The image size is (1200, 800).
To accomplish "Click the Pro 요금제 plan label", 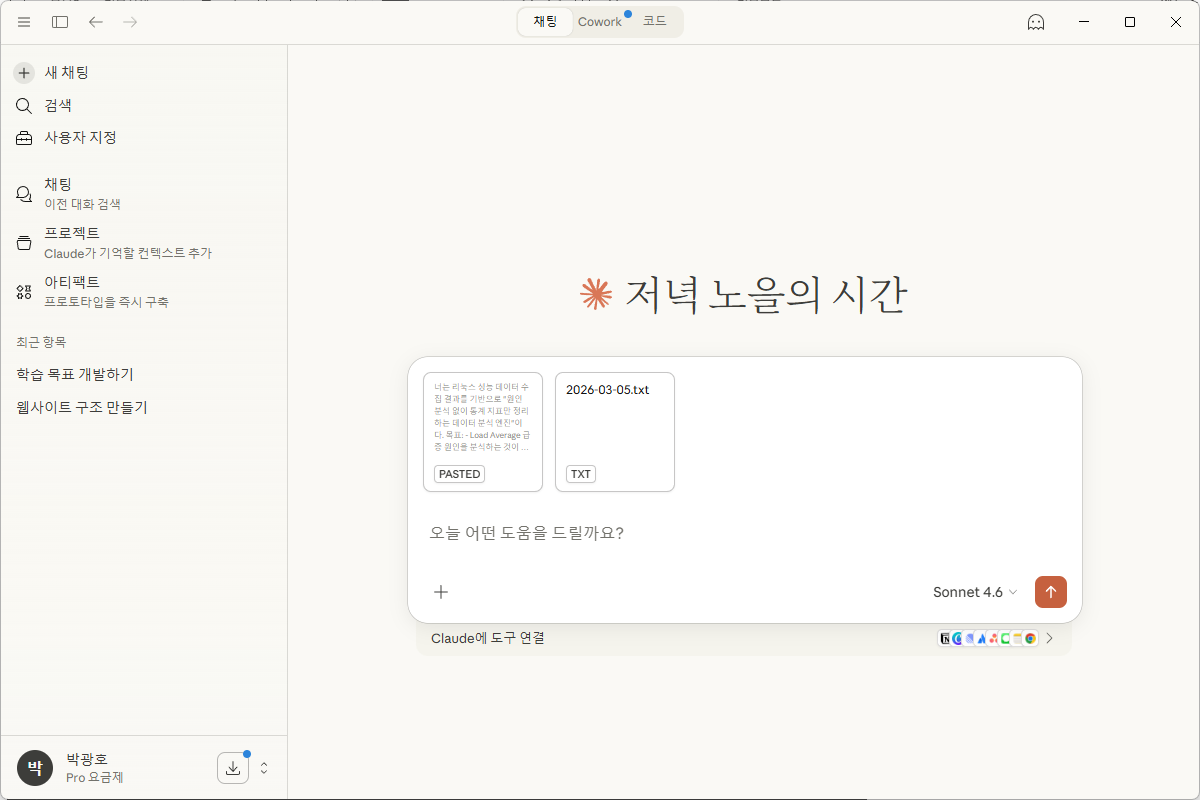I will pyautogui.click(x=95, y=778).
